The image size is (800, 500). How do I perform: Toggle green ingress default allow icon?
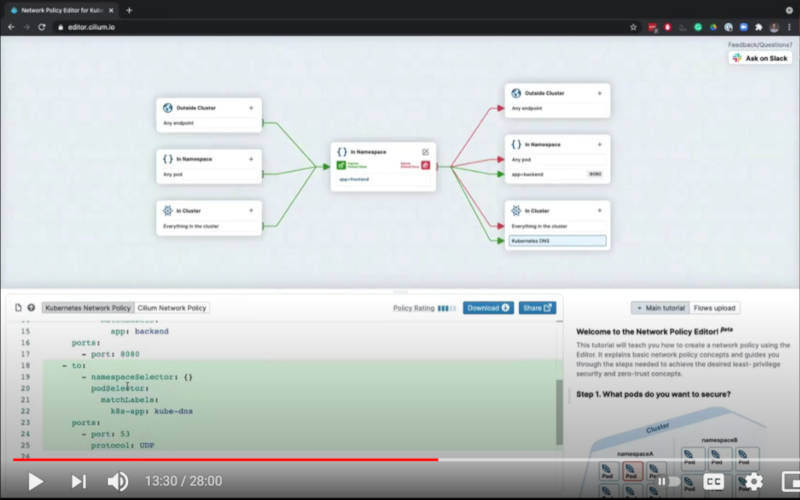tap(341, 165)
